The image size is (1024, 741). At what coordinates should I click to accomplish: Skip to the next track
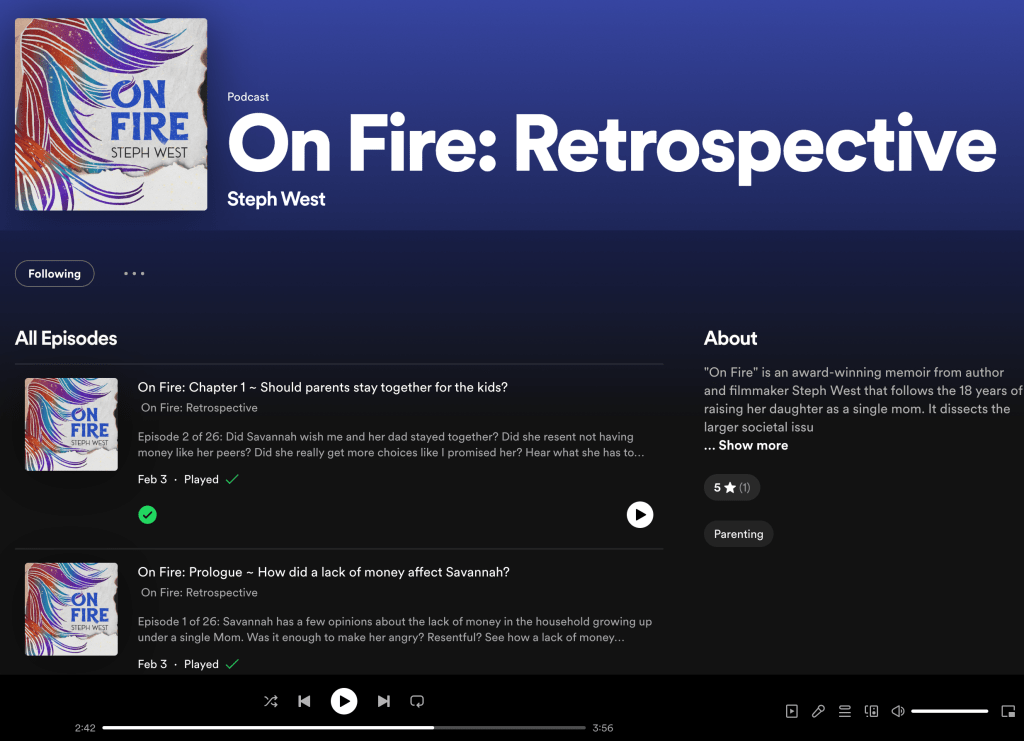(x=384, y=701)
